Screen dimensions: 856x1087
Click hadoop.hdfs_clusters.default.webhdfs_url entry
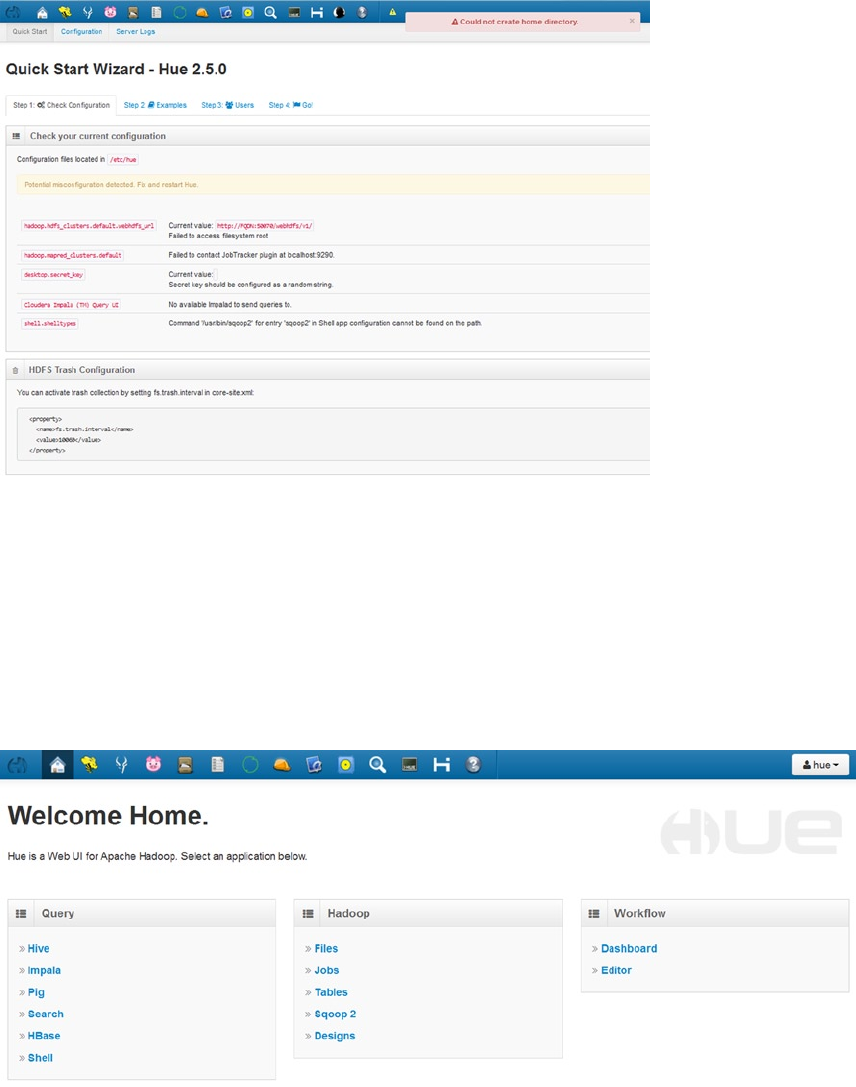89,226
